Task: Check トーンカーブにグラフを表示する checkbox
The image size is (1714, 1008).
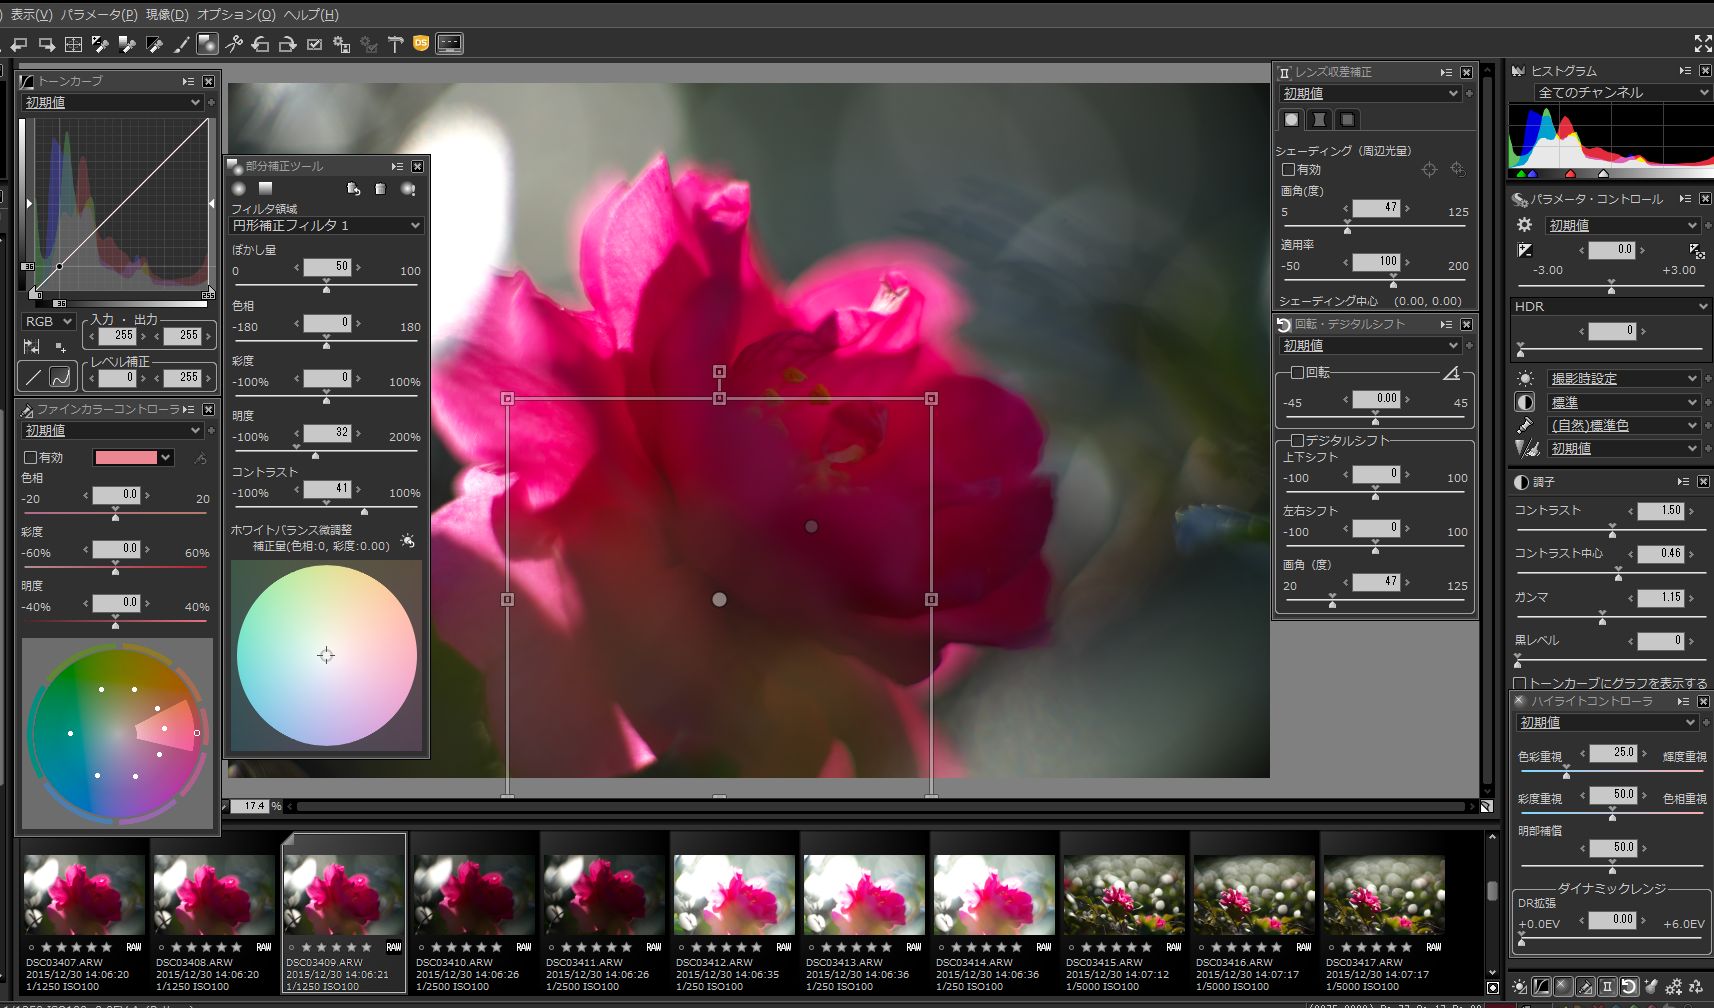Action: (x=1520, y=684)
